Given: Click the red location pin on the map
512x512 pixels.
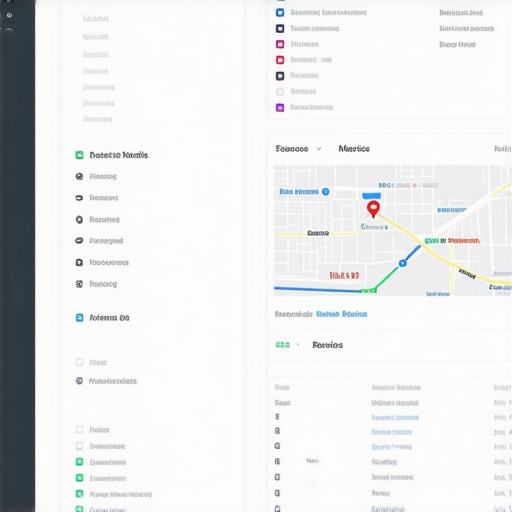Looking at the screenshot, I should click(x=373, y=209).
